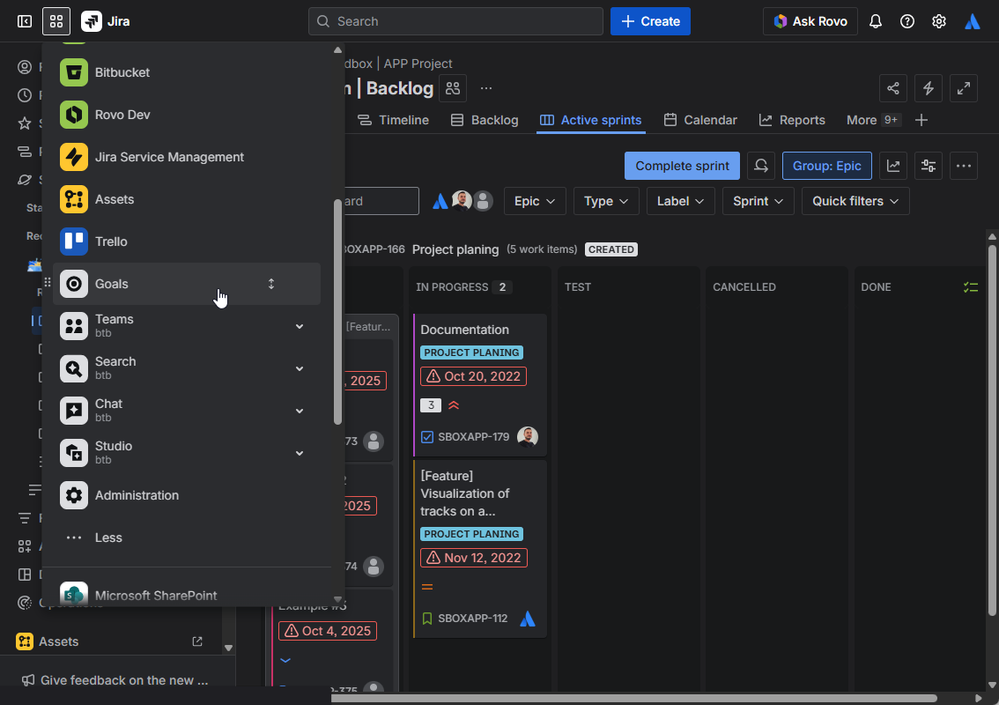Open Rovo Dev app
Viewport: 999px width, 705px height.
186,115
